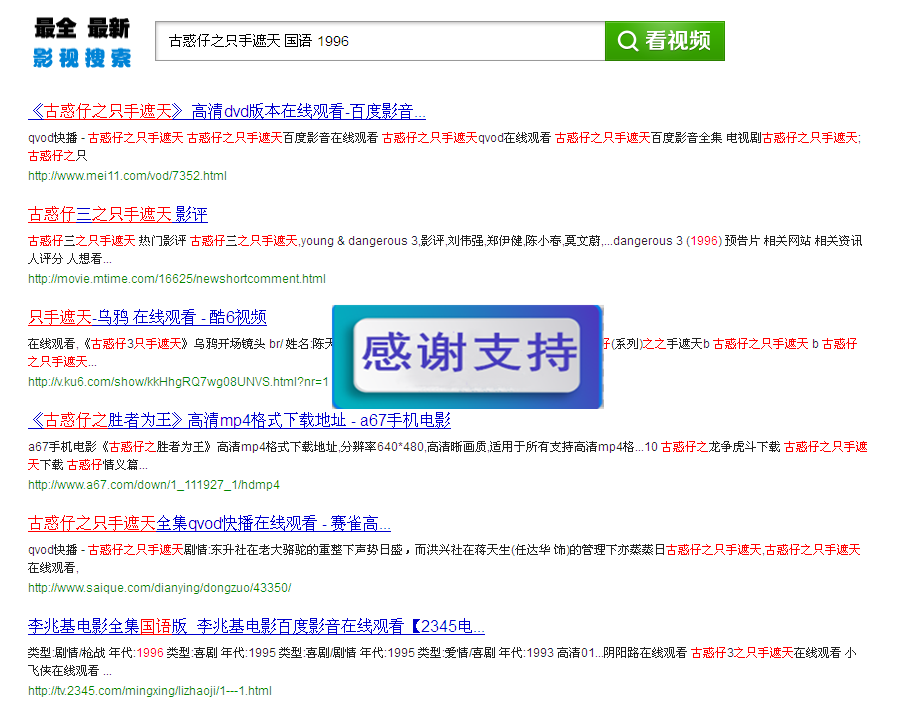The width and height of the screenshot is (903, 713).
Task: Click the 感谢支持 banner image
Action: 468,357
